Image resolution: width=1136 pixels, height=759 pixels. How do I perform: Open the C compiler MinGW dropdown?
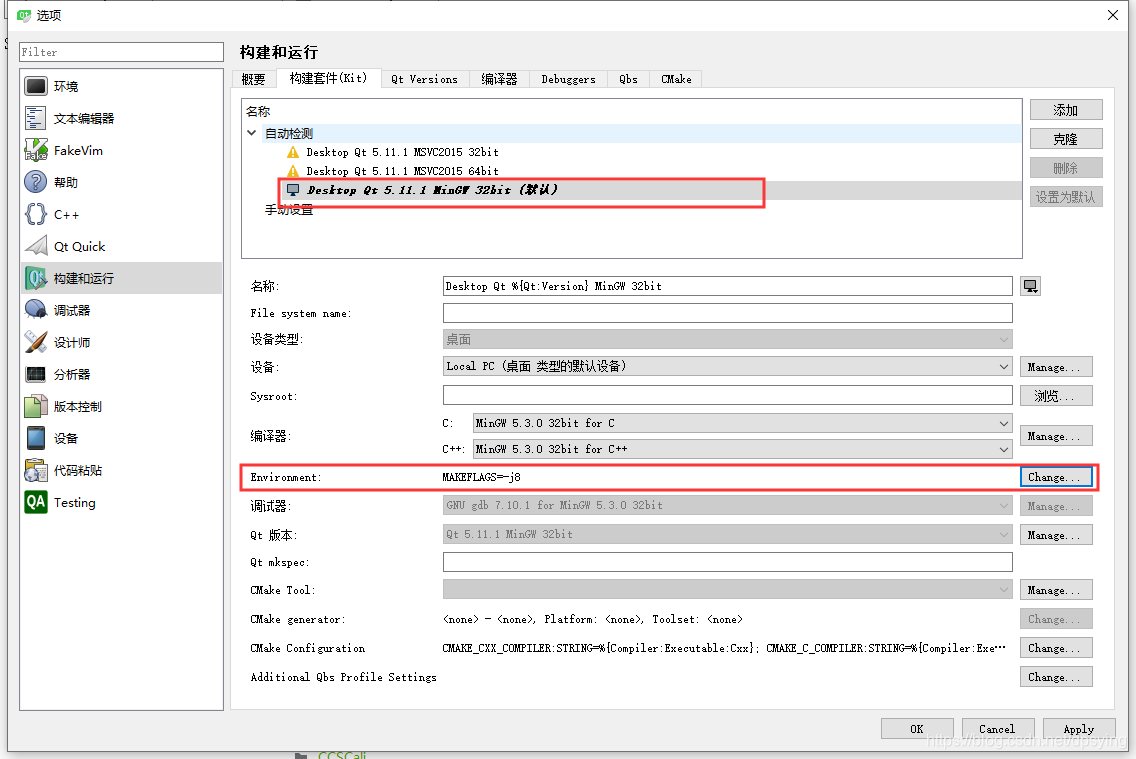743,423
